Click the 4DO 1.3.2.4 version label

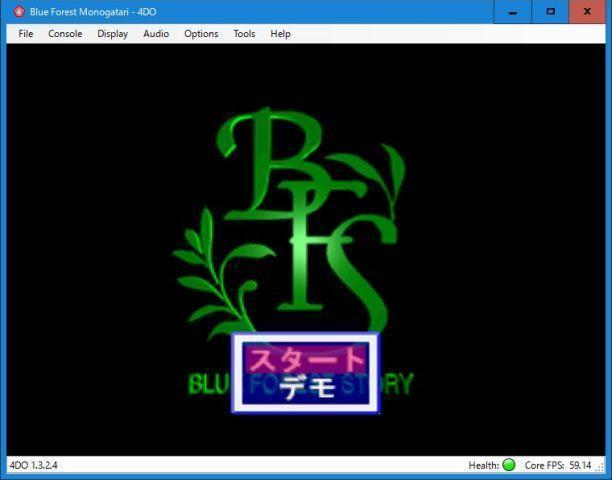pos(34,465)
